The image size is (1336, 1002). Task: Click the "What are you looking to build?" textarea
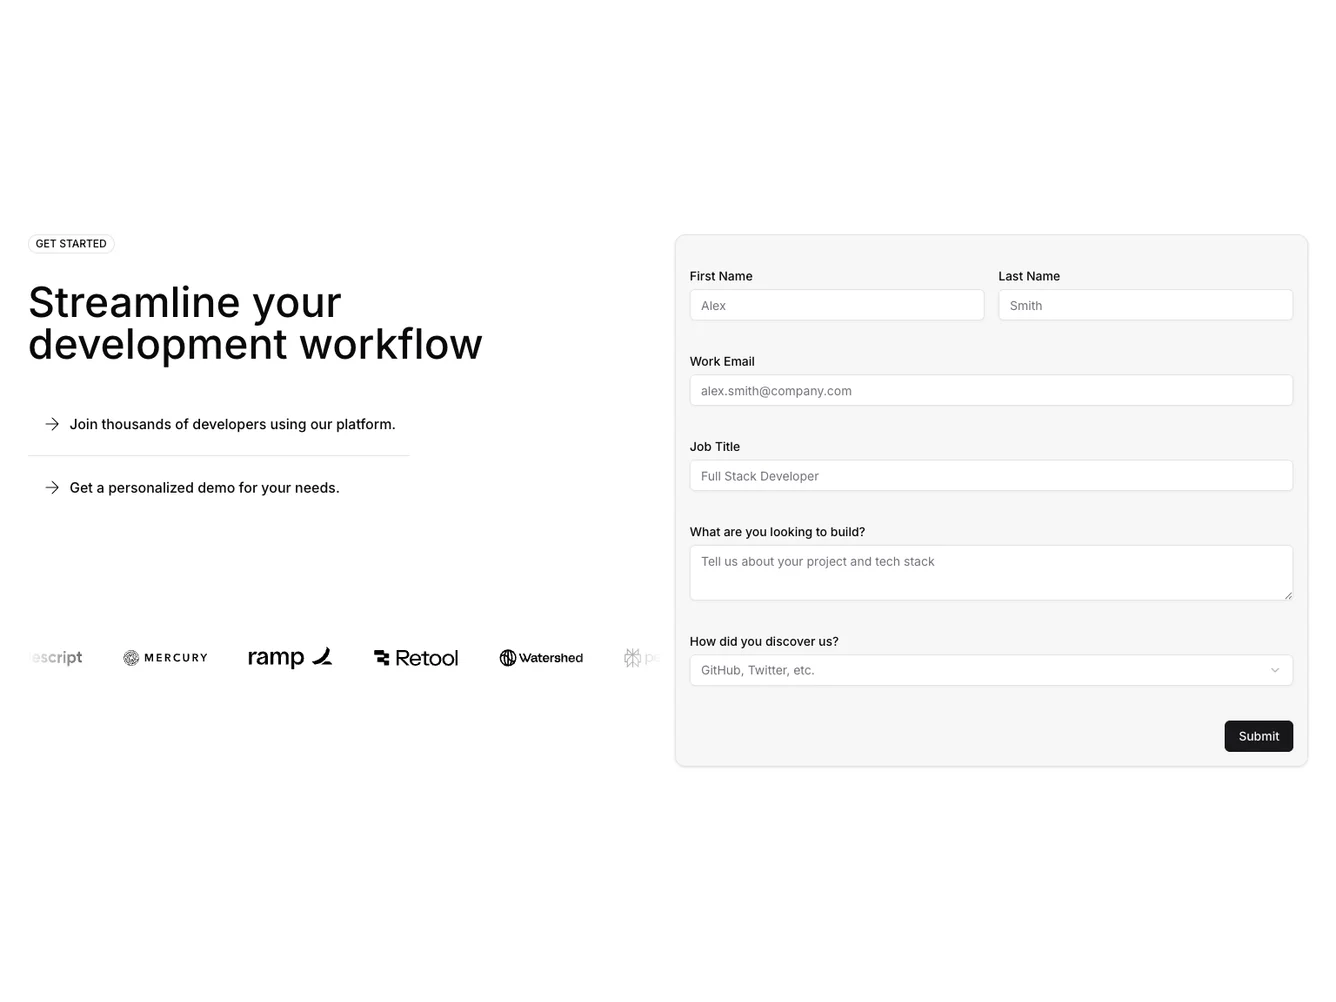(x=990, y=573)
